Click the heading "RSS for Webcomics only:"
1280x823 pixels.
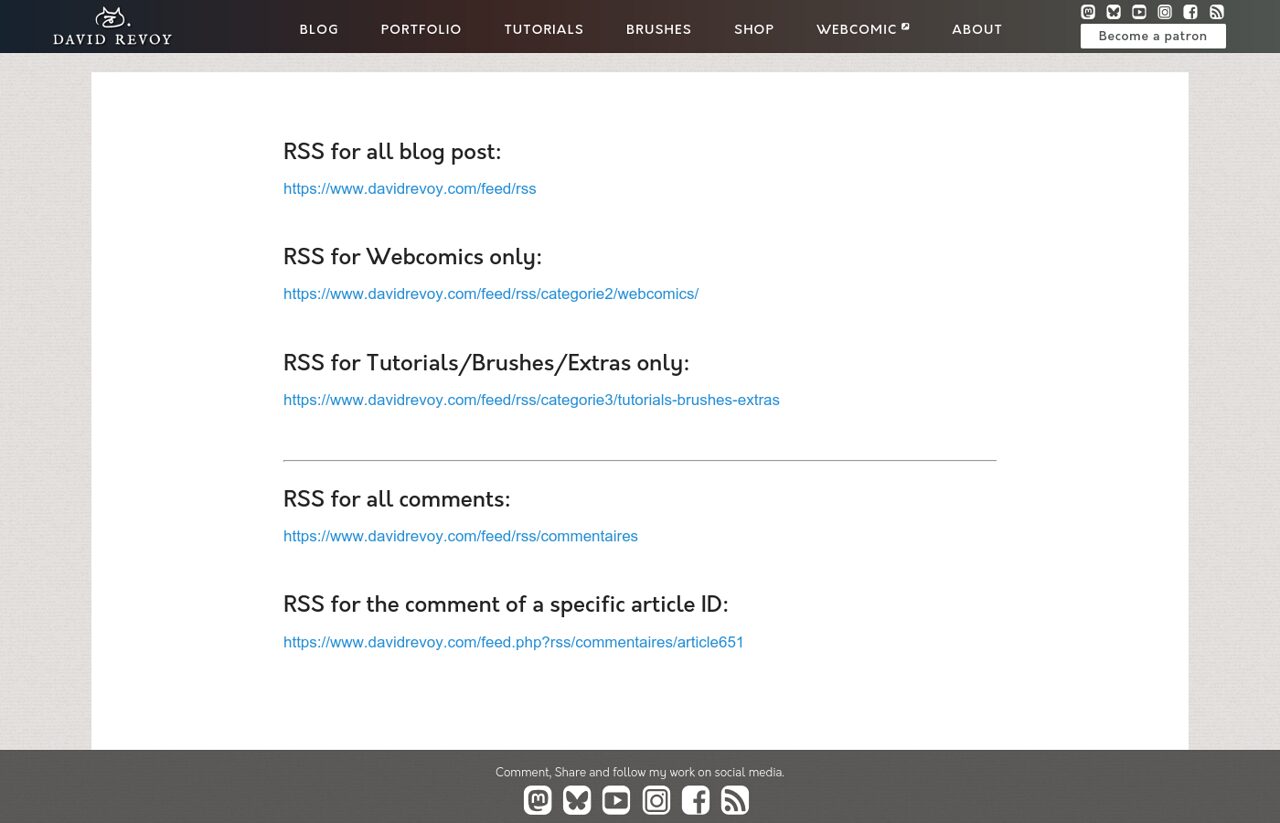[412, 257]
